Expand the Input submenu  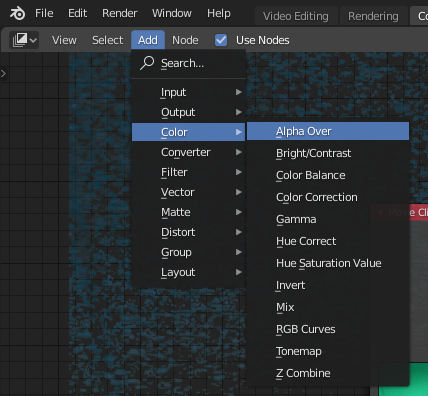(189, 92)
